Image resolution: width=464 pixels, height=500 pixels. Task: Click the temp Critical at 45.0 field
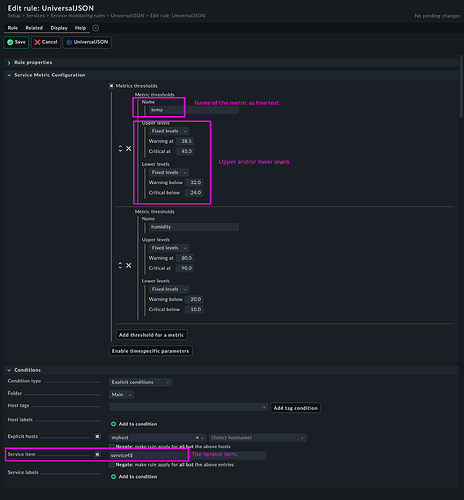click(185, 151)
